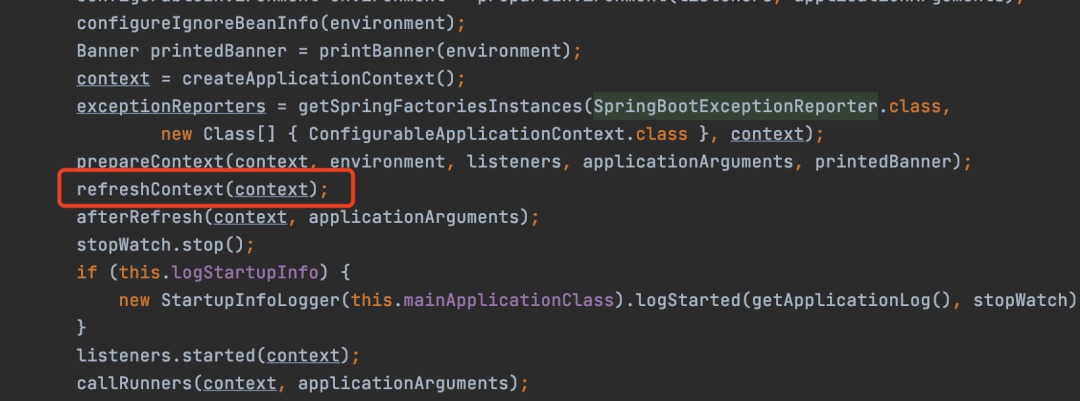Click the exceptionReporters variable

(171, 107)
